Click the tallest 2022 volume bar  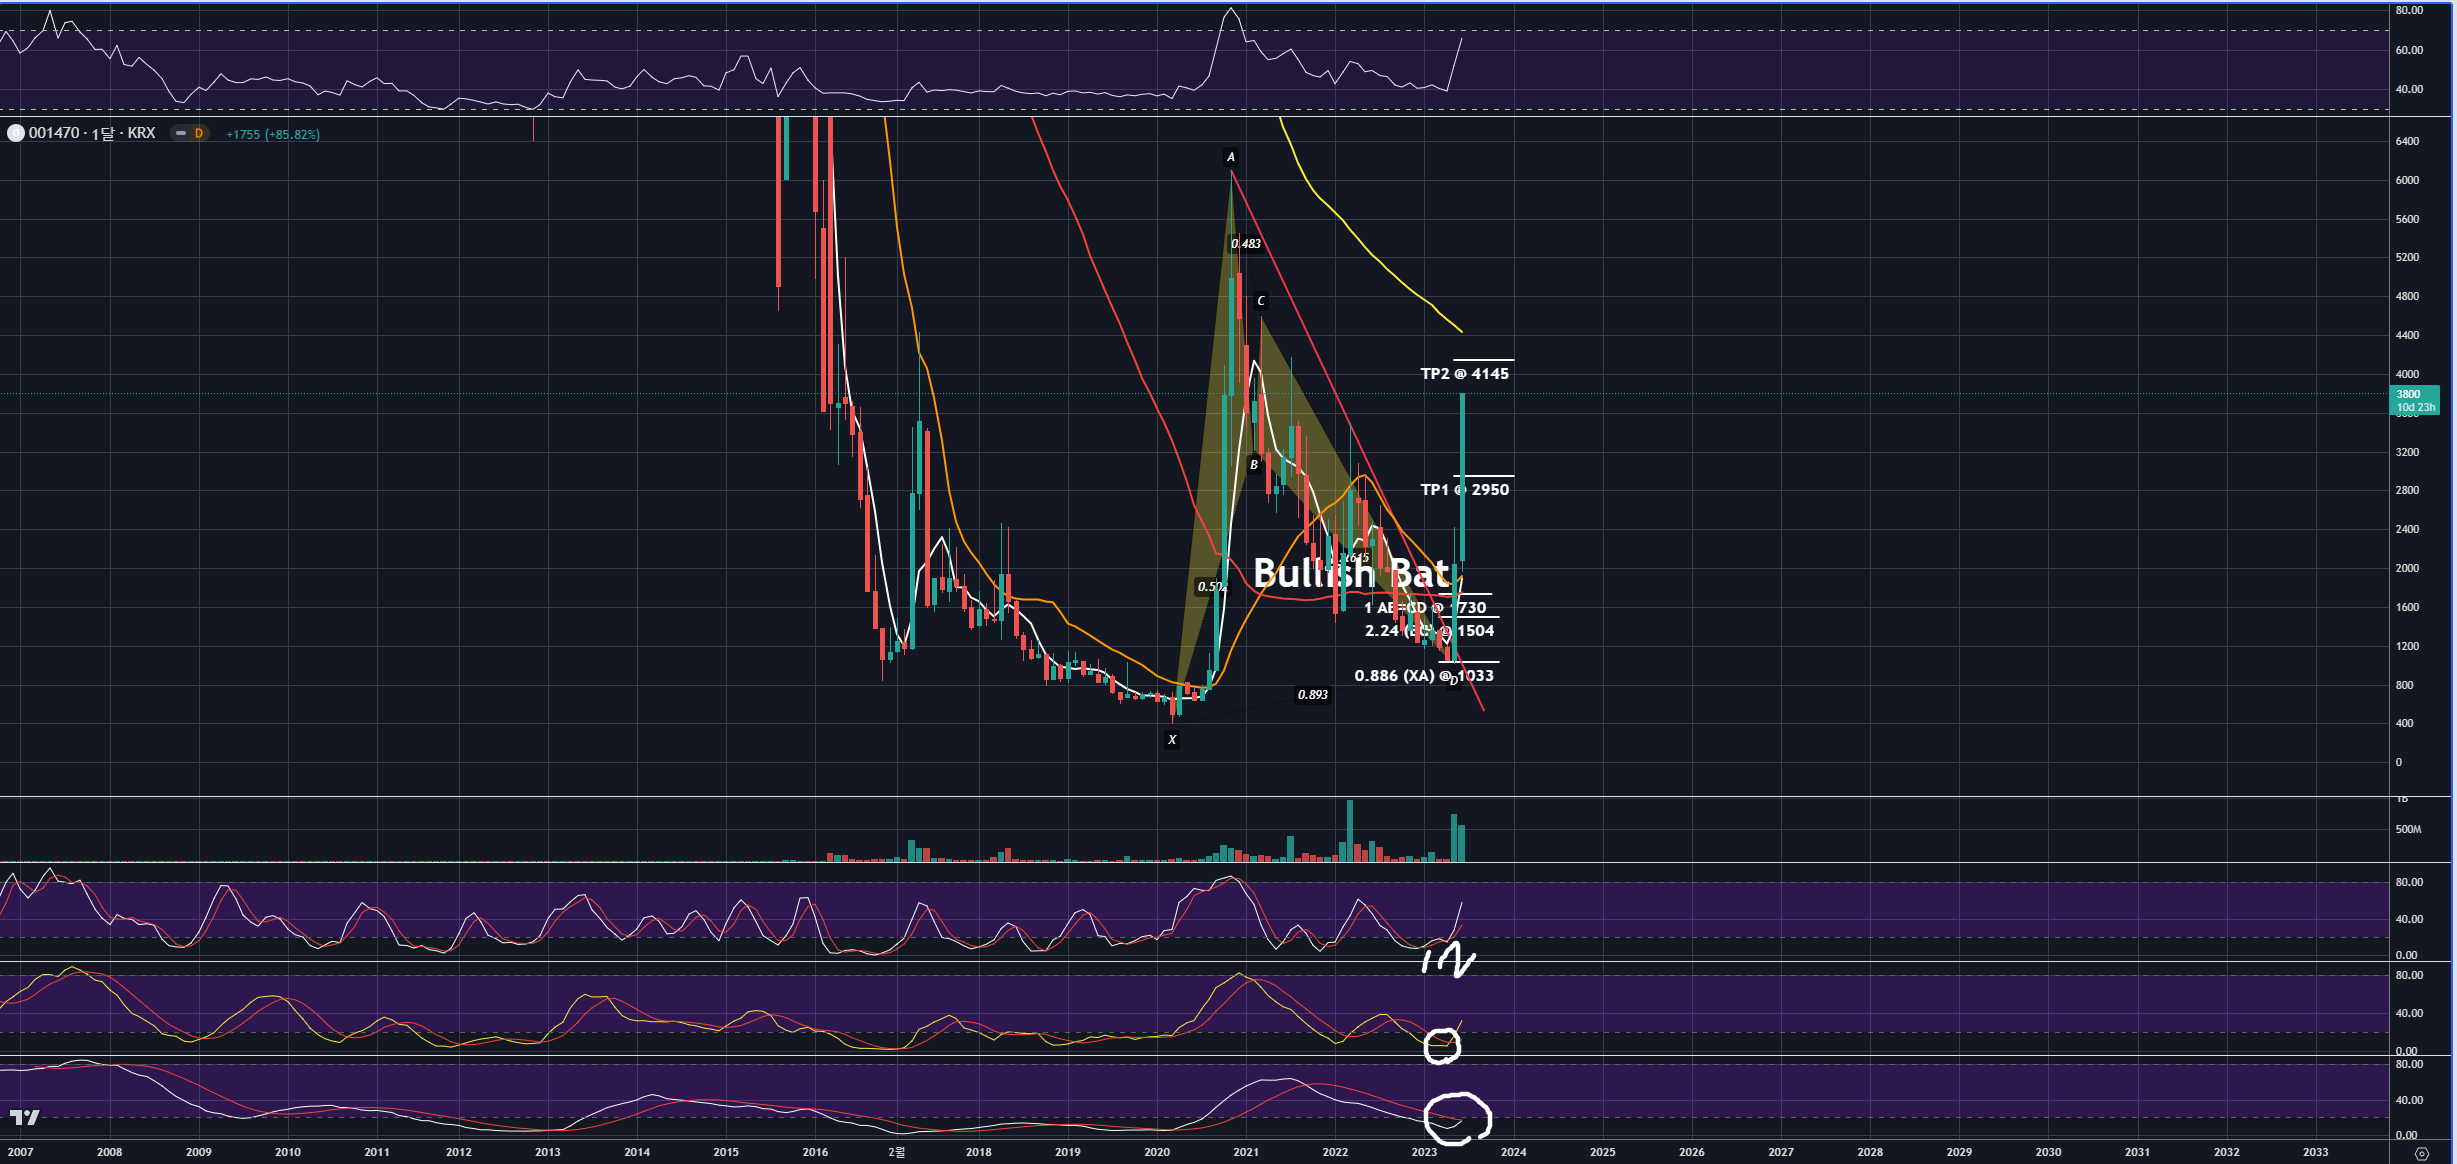(x=1350, y=830)
